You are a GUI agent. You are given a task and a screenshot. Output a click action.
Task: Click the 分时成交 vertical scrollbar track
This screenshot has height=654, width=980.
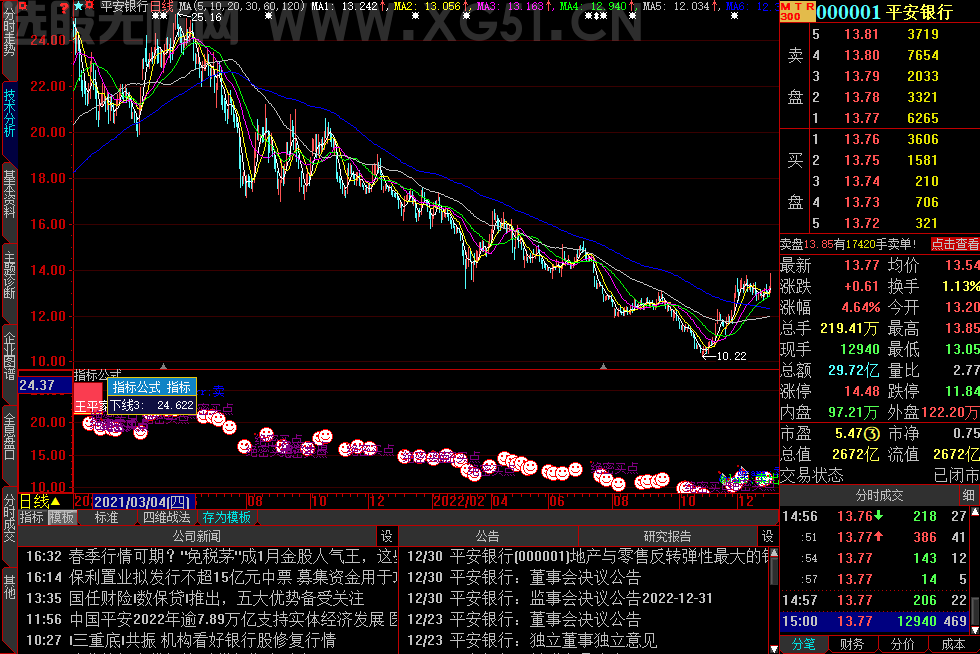coord(974,571)
